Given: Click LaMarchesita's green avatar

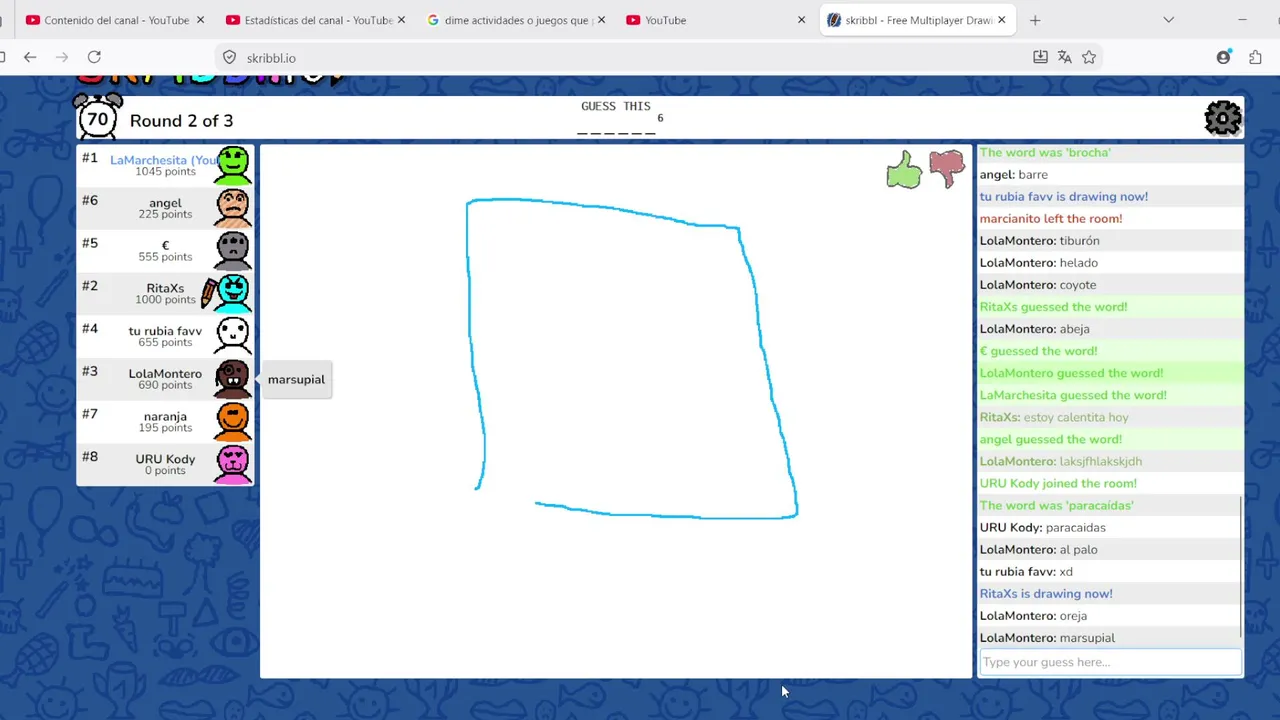Looking at the screenshot, I should [x=233, y=165].
